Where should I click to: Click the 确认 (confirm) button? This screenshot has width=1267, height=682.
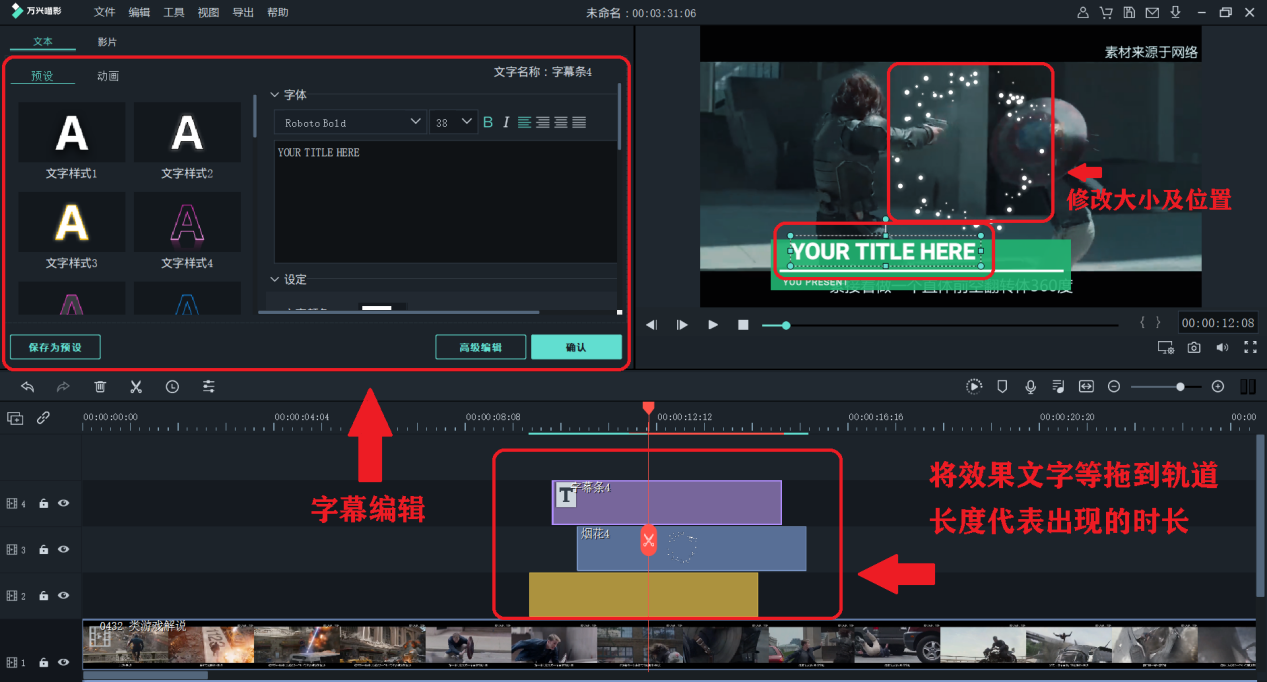click(577, 347)
